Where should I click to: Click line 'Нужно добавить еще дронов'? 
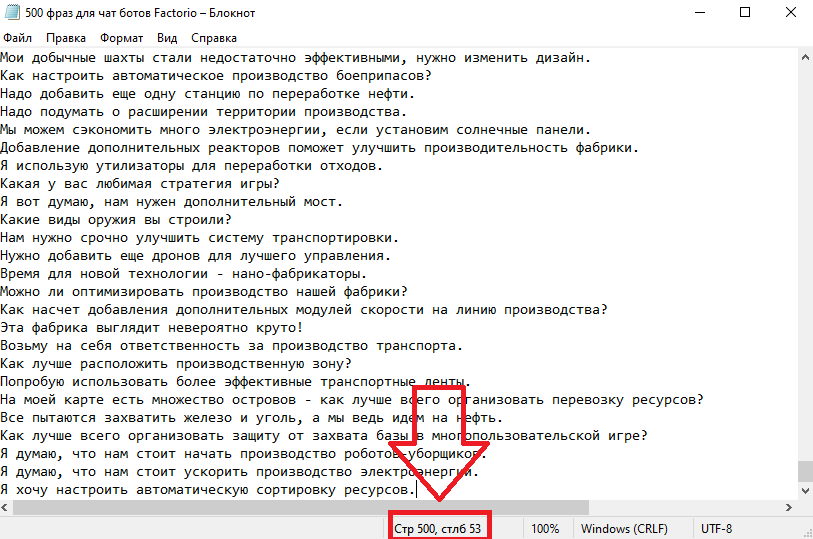pyautogui.click(x=195, y=256)
